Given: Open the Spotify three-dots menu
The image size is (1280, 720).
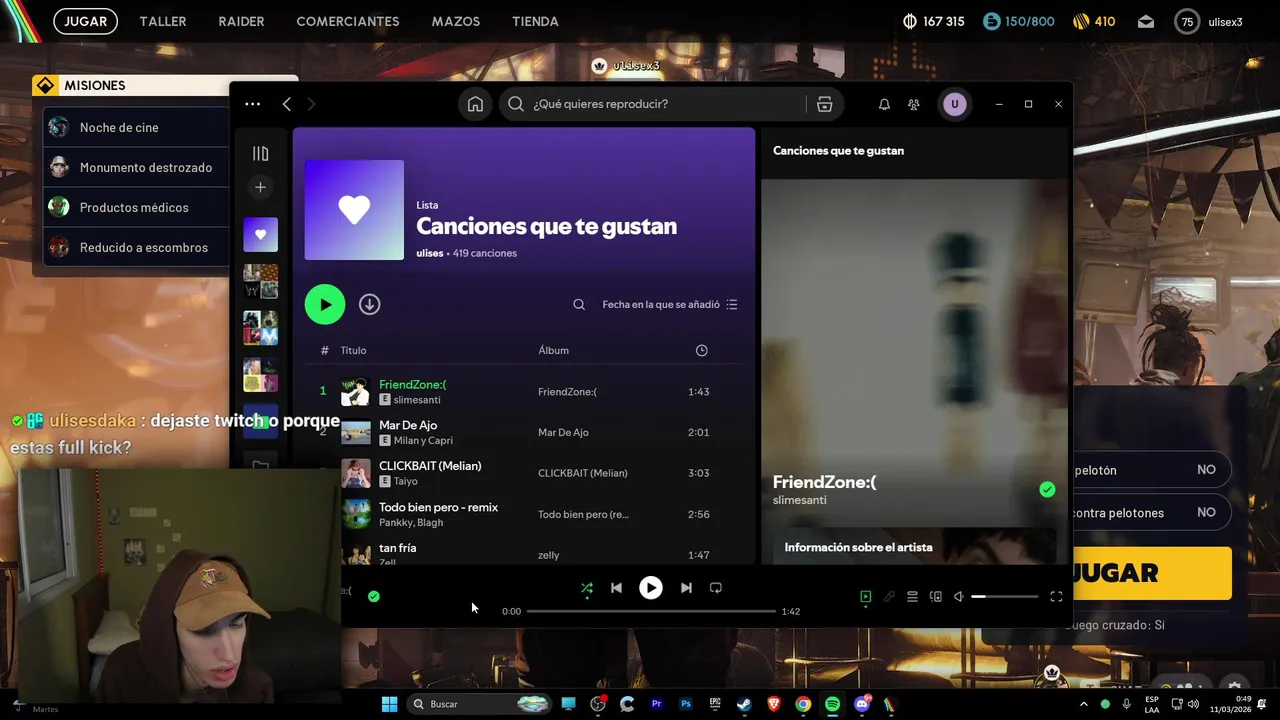Looking at the screenshot, I should click(252, 104).
